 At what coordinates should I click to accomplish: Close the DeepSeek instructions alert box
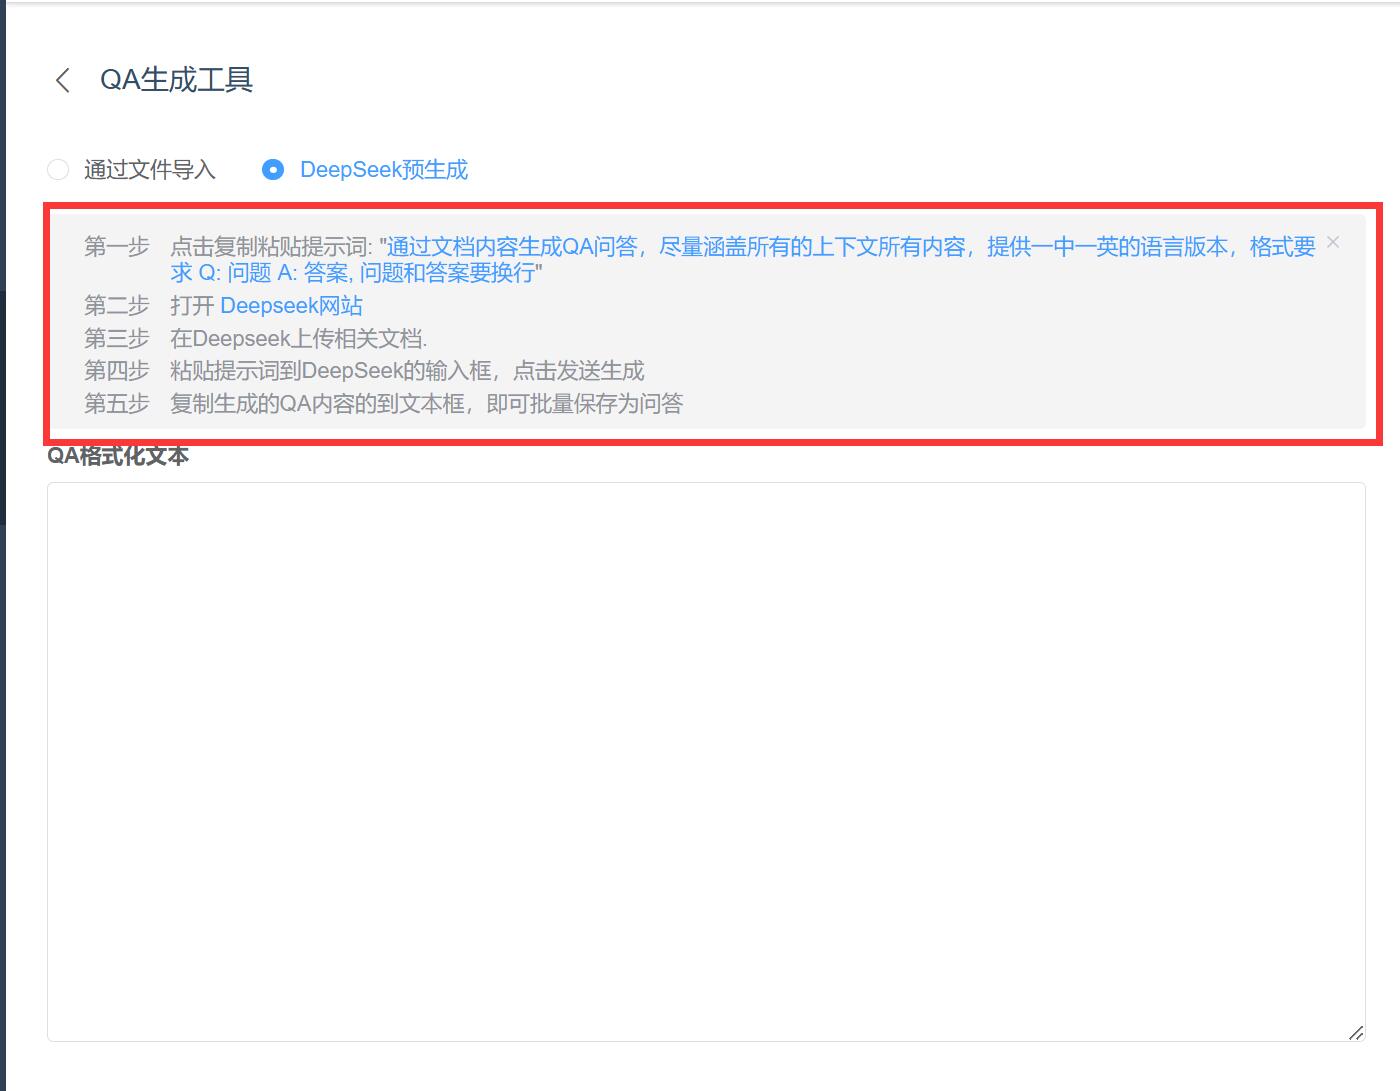coord(1333,242)
